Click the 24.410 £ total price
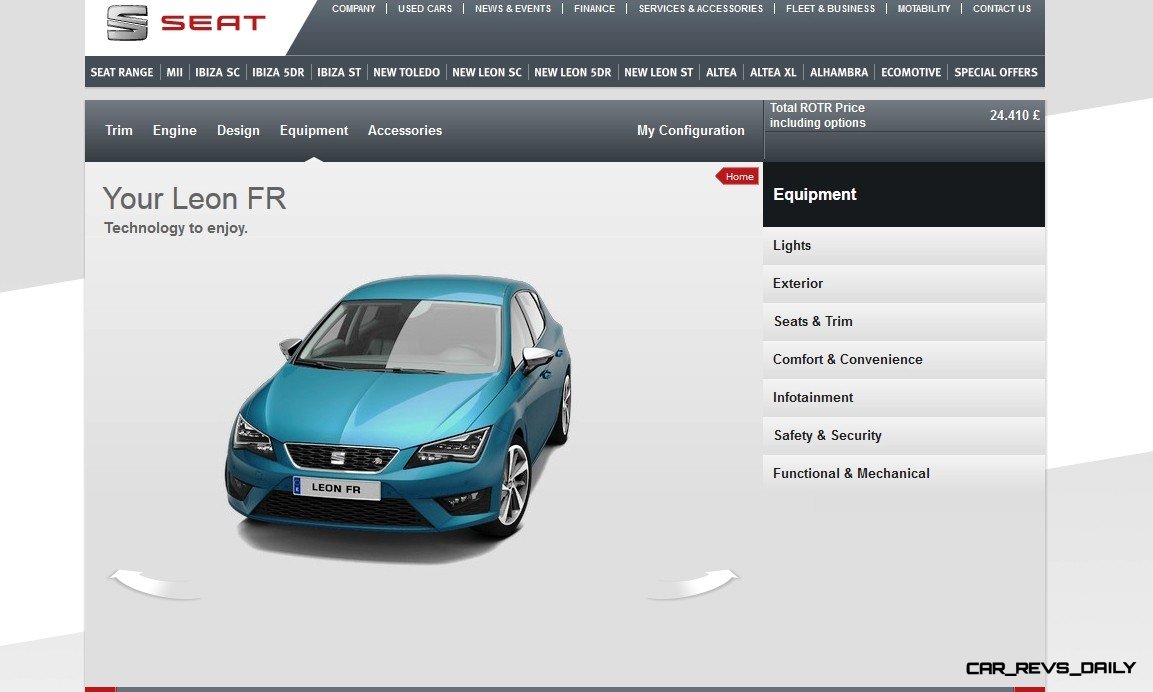Viewport: 1153px width, 692px height. pos(1014,115)
